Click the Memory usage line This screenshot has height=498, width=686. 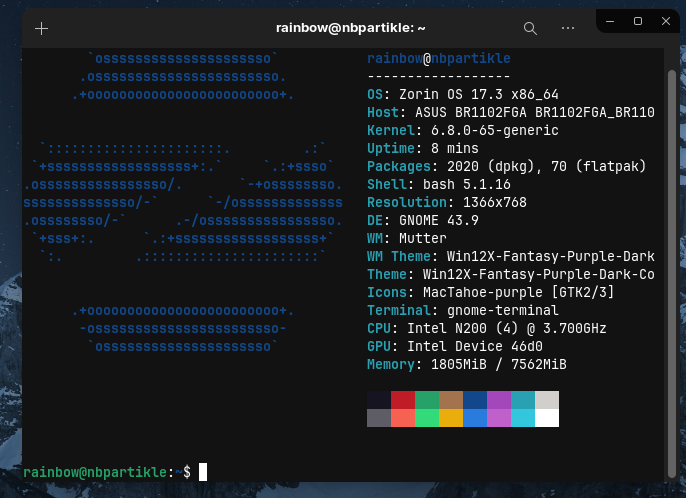[466, 365]
